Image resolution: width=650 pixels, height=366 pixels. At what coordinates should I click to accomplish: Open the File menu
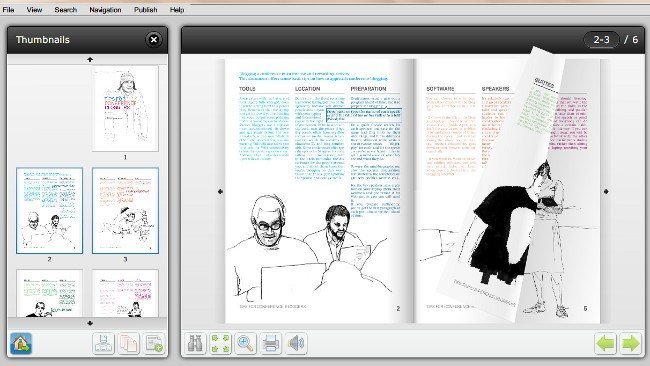tap(8, 9)
